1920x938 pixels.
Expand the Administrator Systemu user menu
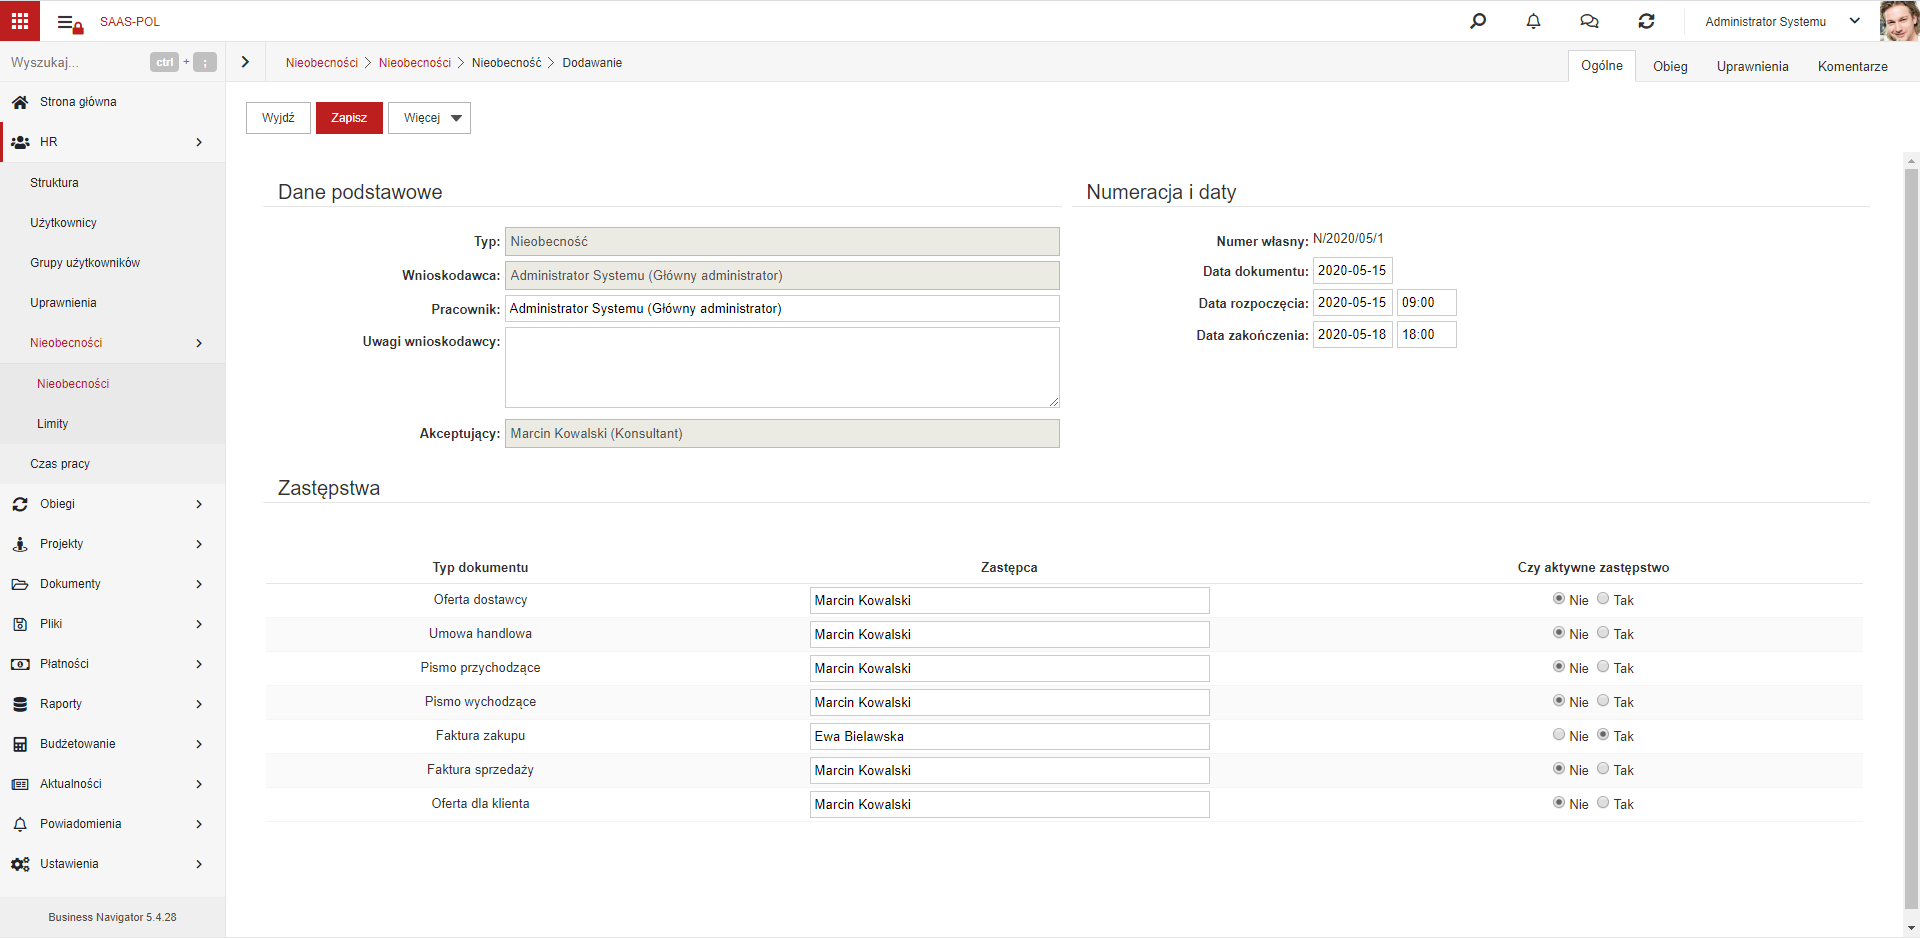1783,21
